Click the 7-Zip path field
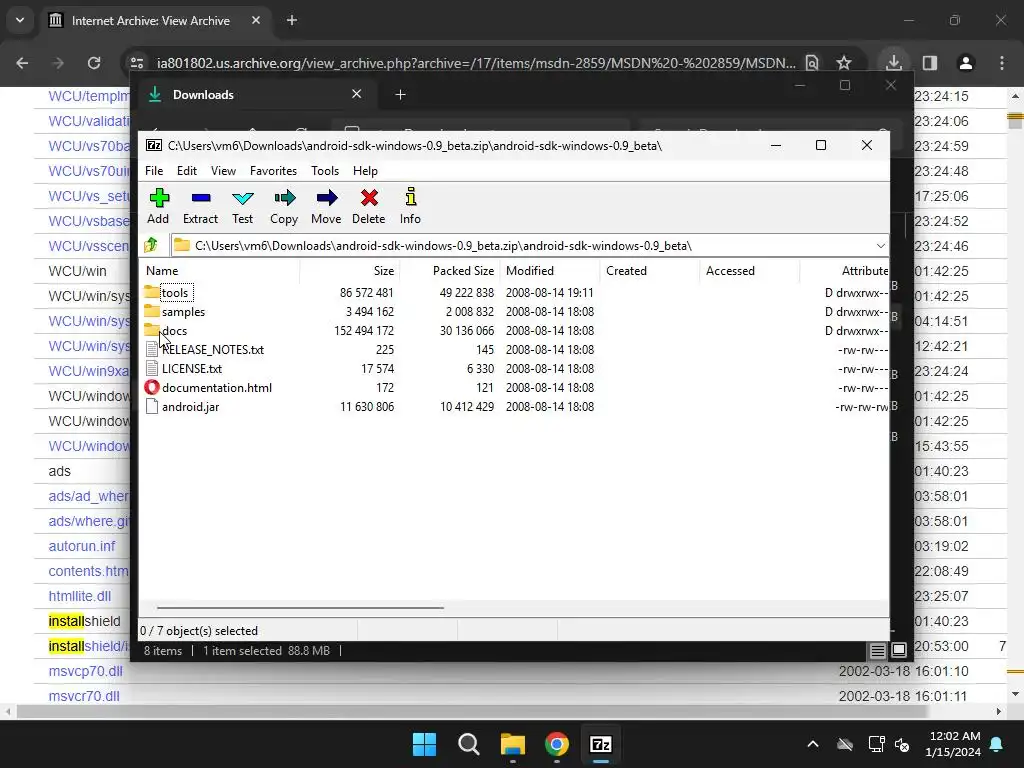Image resolution: width=1024 pixels, height=768 pixels. click(529, 246)
